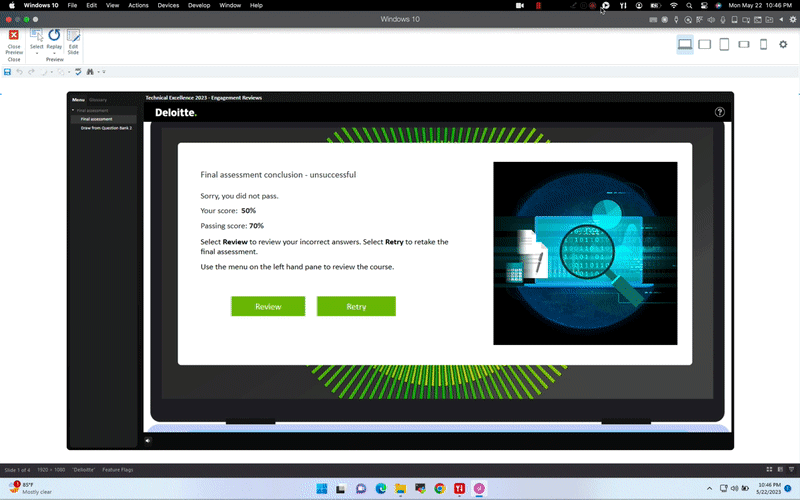Screen dimensions: 800x500
Task: Click the player volume speaker icon
Action: coord(148,440)
